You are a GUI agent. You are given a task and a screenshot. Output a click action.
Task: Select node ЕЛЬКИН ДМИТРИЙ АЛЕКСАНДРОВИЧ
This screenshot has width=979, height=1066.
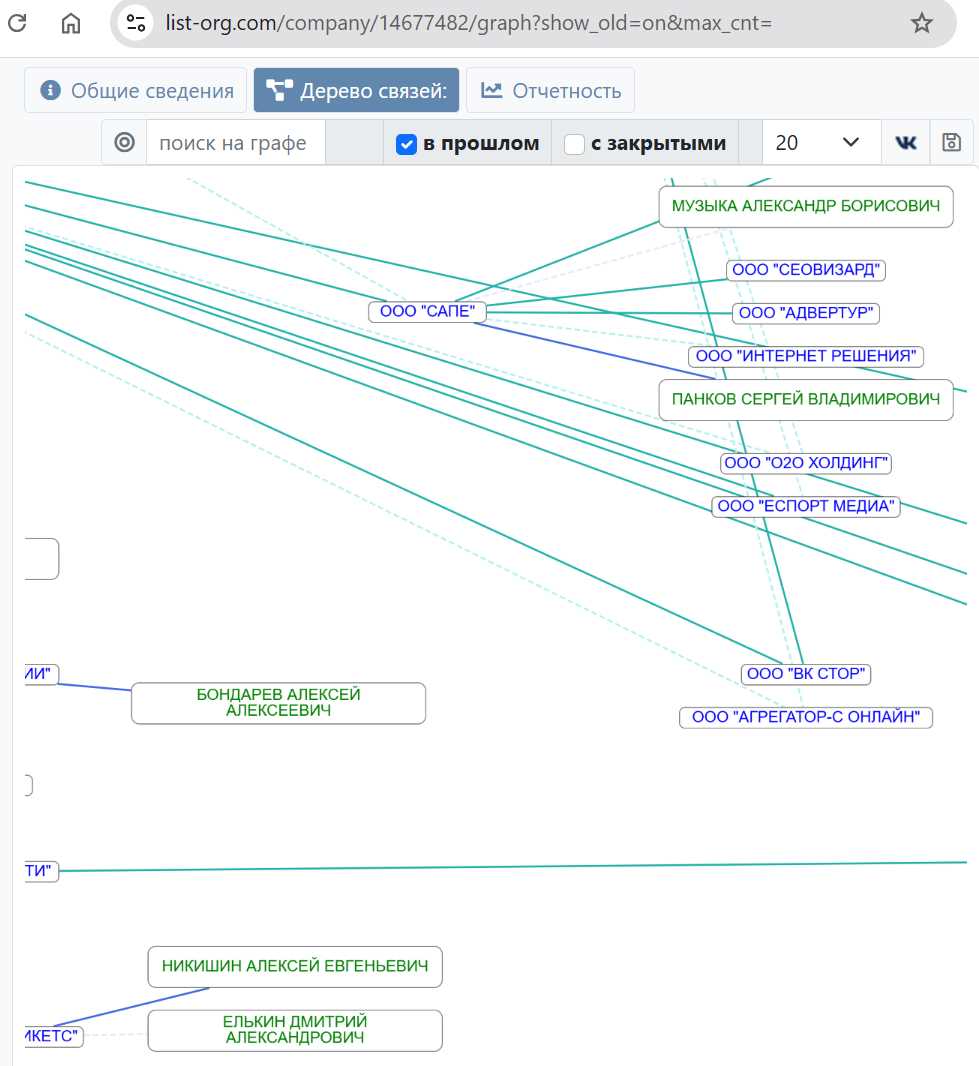click(x=295, y=1030)
